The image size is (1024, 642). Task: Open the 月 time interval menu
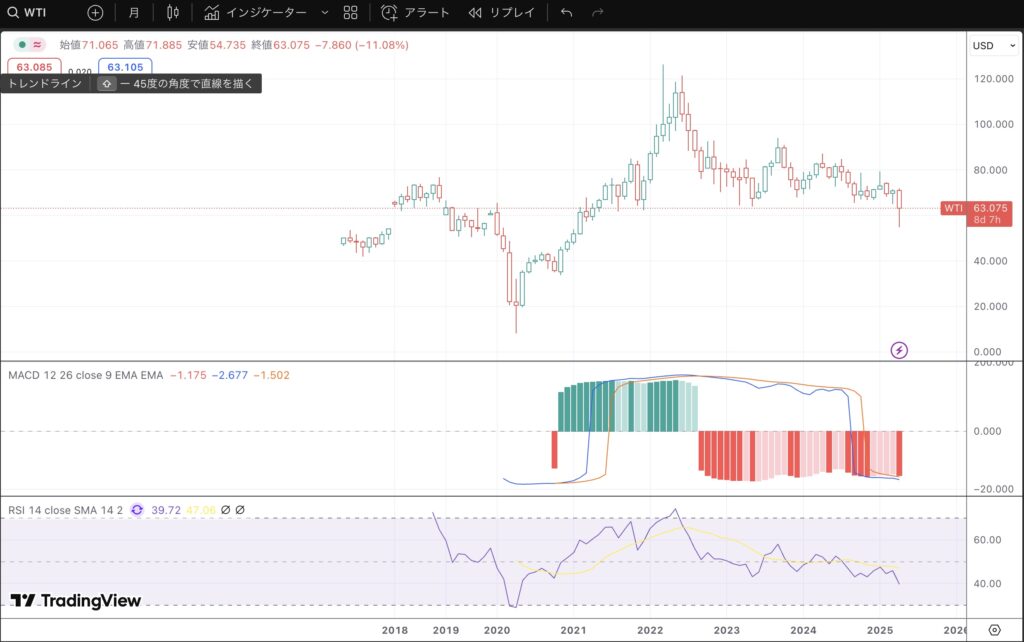pos(134,12)
